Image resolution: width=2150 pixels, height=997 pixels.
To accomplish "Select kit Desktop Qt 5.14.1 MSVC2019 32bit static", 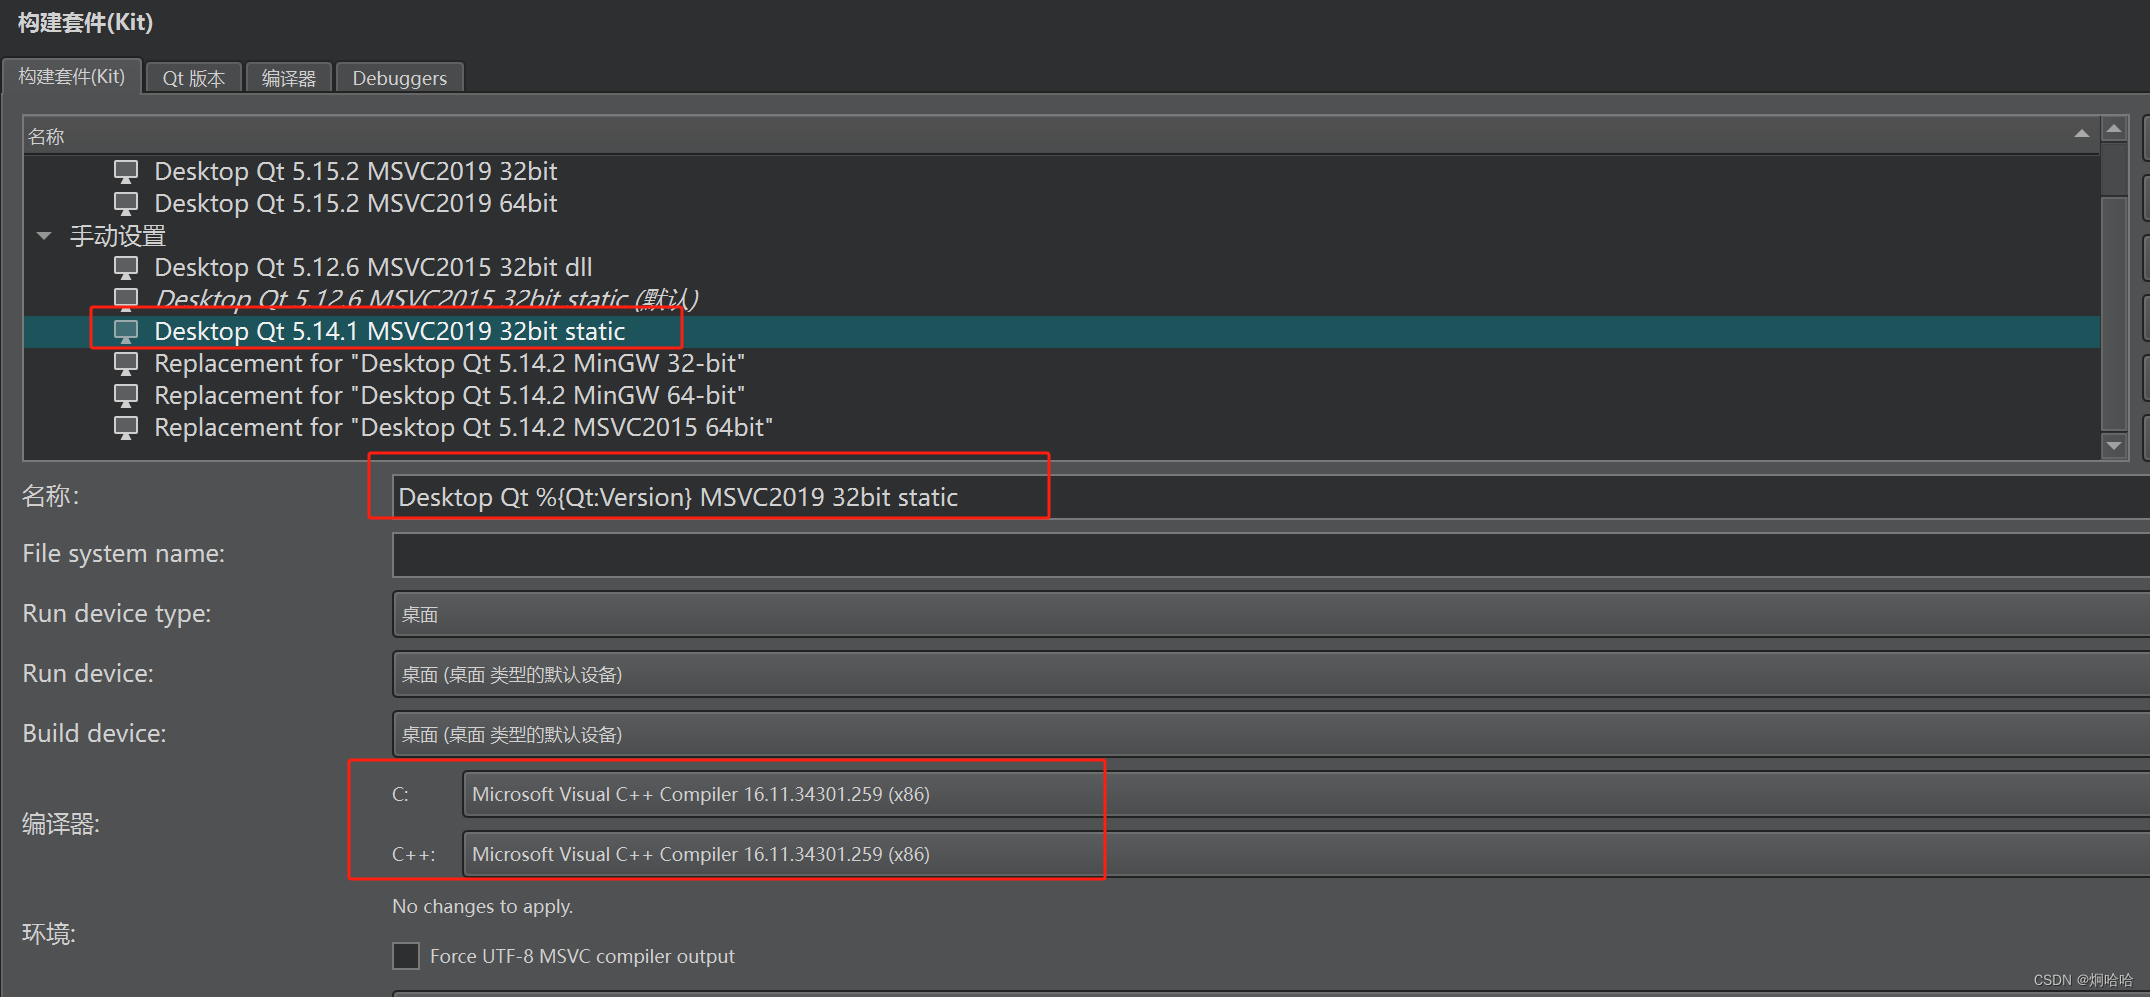I will (390, 332).
